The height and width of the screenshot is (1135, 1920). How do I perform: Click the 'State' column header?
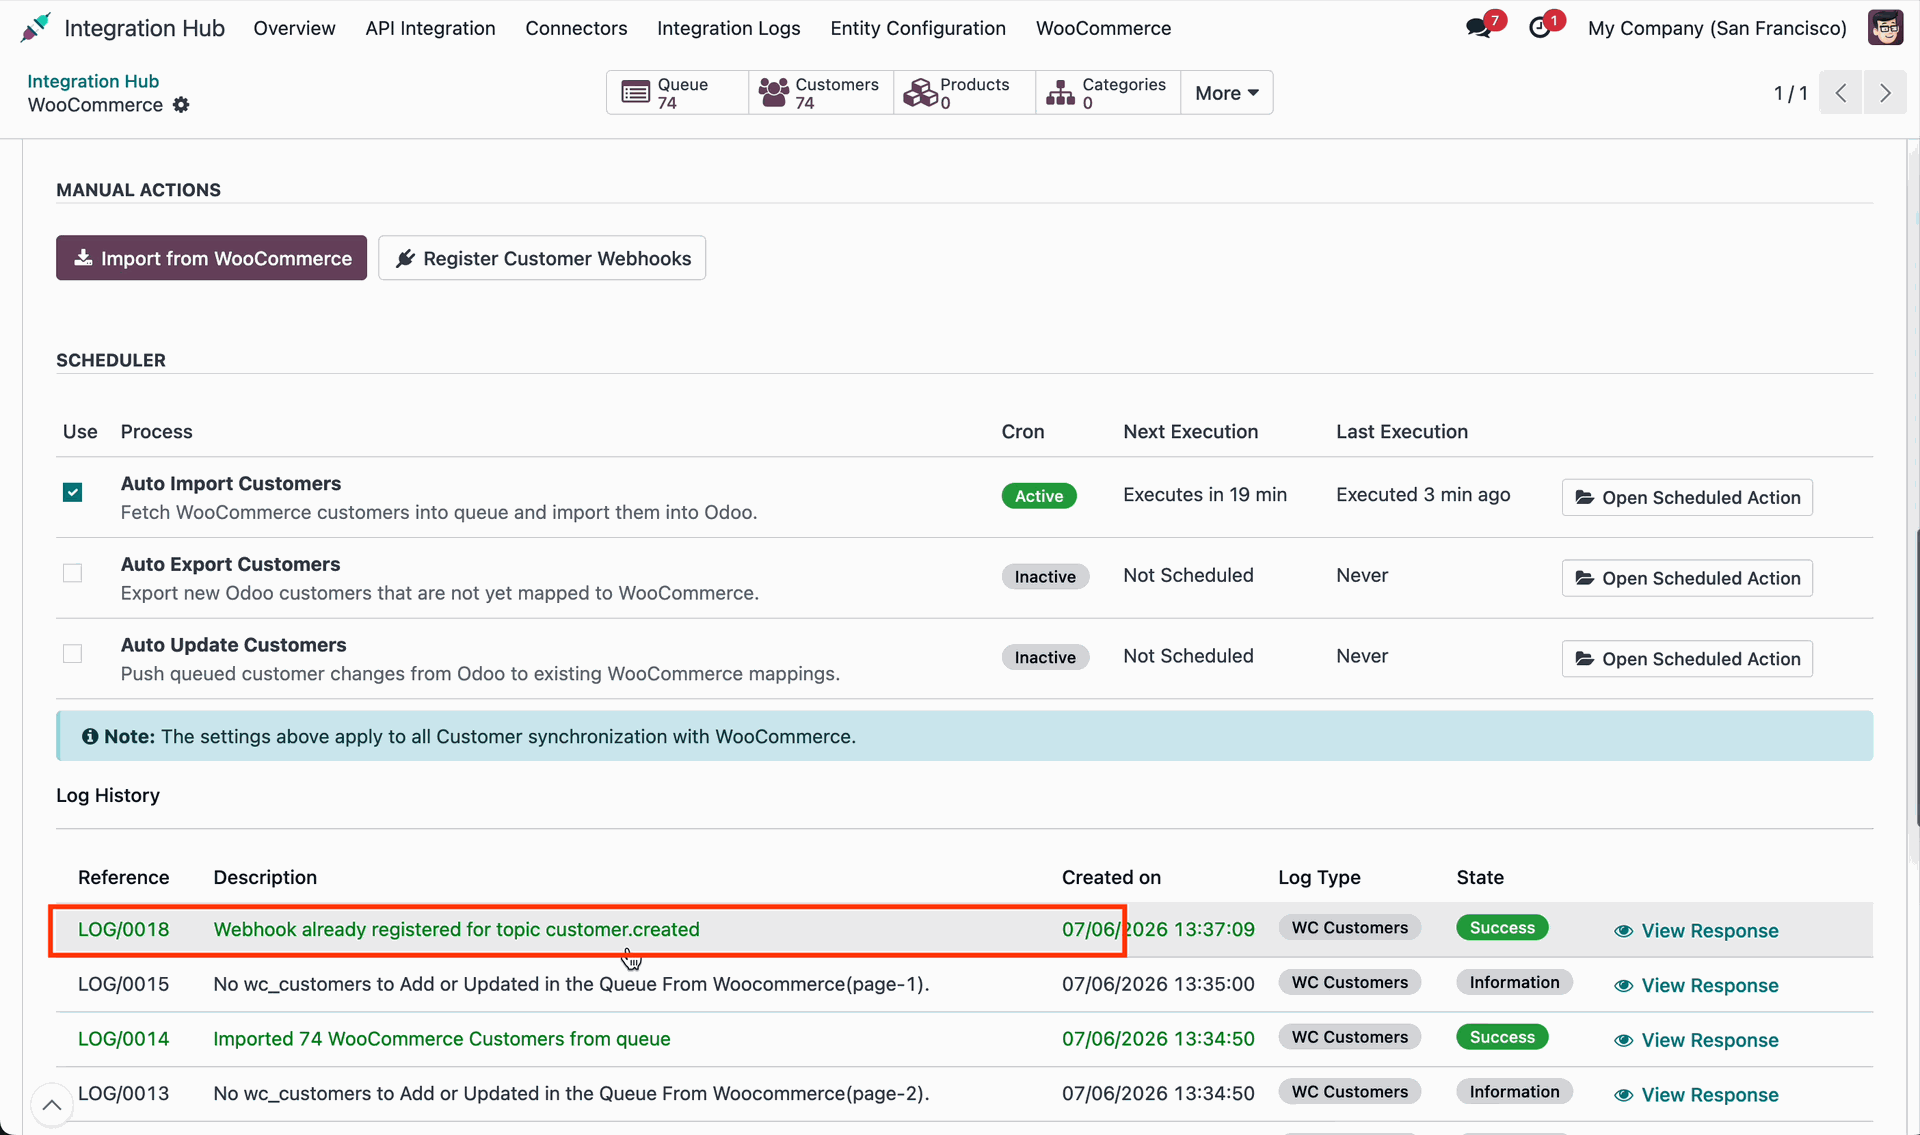click(1480, 878)
